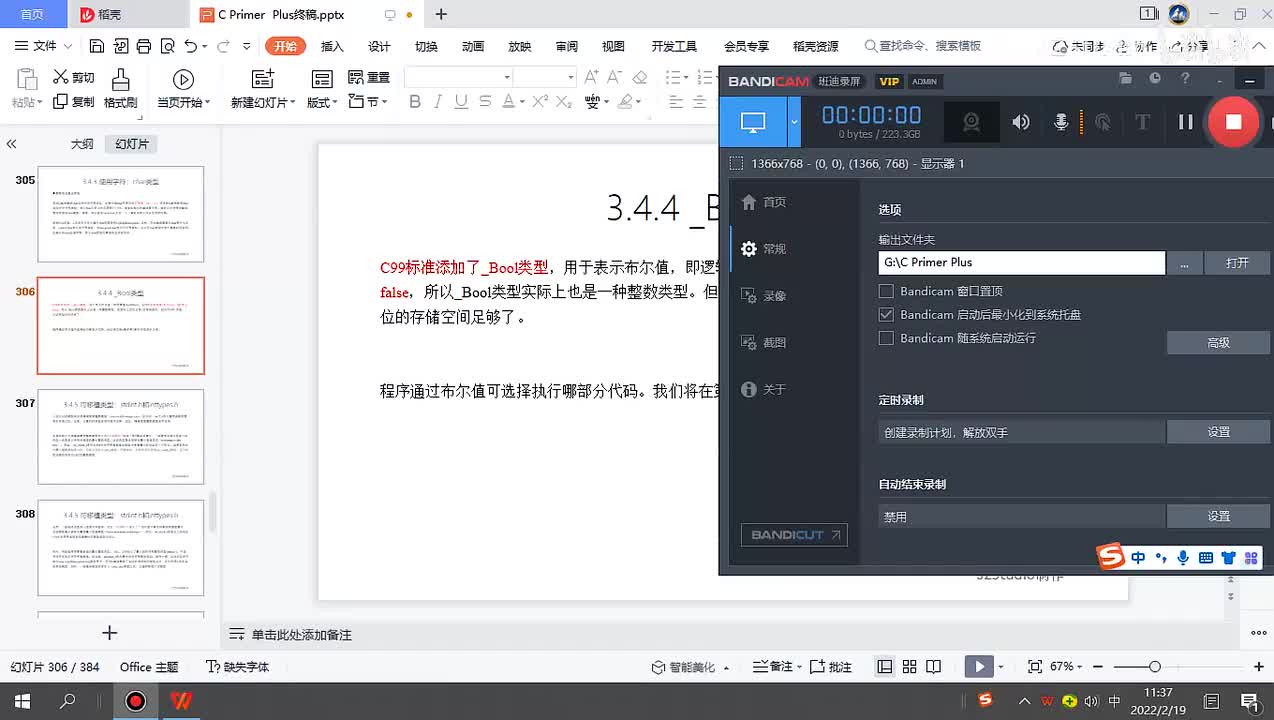The height and width of the screenshot is (720, 1274).
Task: Toggle Bandicam speaker sound icon
Action: click(1021, 122)
